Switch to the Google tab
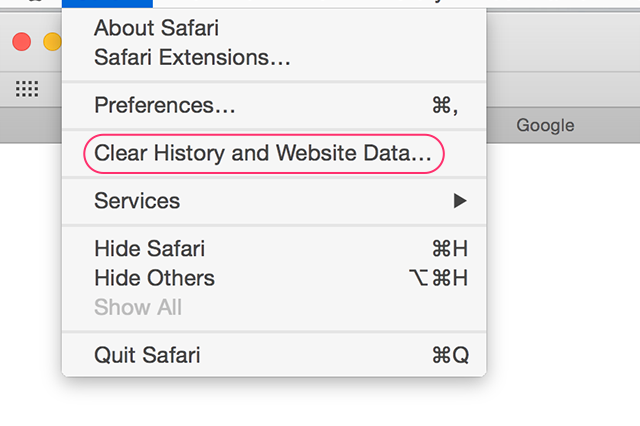Screen dimensions: 640x426 click(x=545, y=125)
